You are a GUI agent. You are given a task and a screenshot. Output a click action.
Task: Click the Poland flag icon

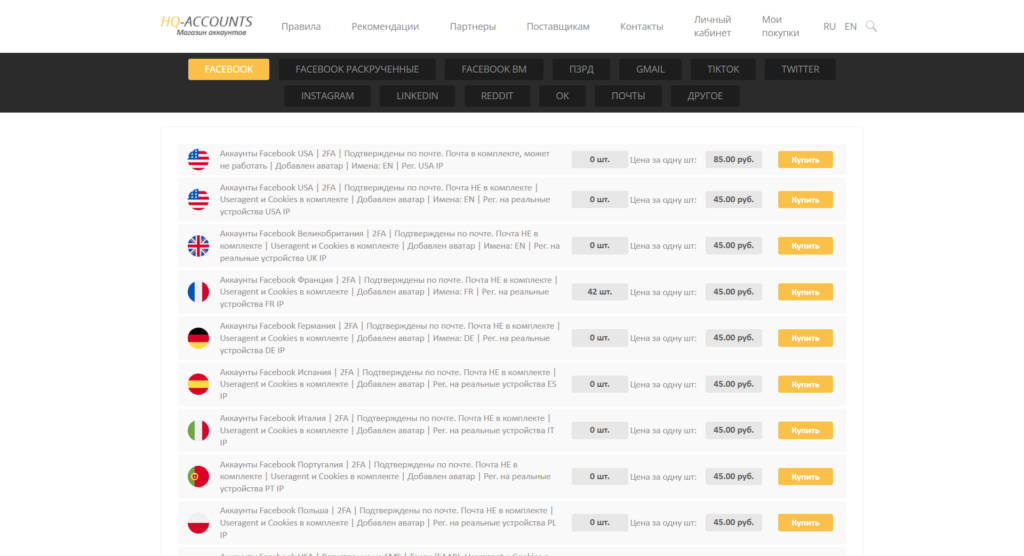click(199, 523)
